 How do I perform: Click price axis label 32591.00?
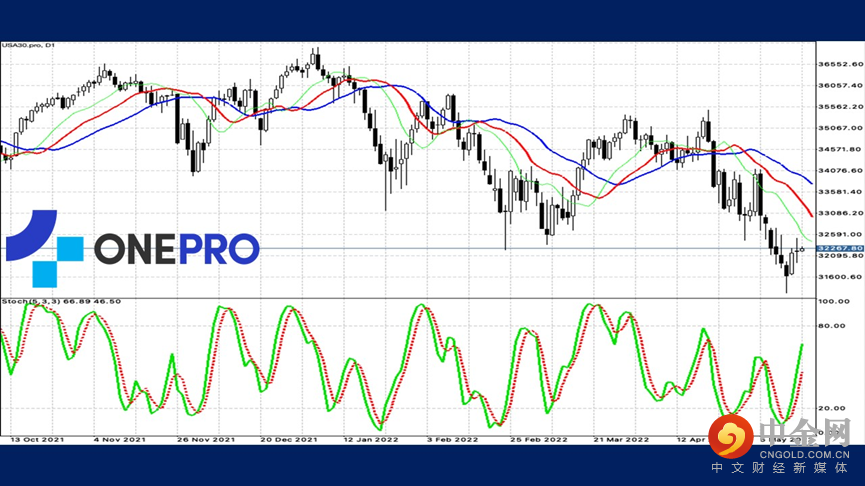[x=840, y=234]
